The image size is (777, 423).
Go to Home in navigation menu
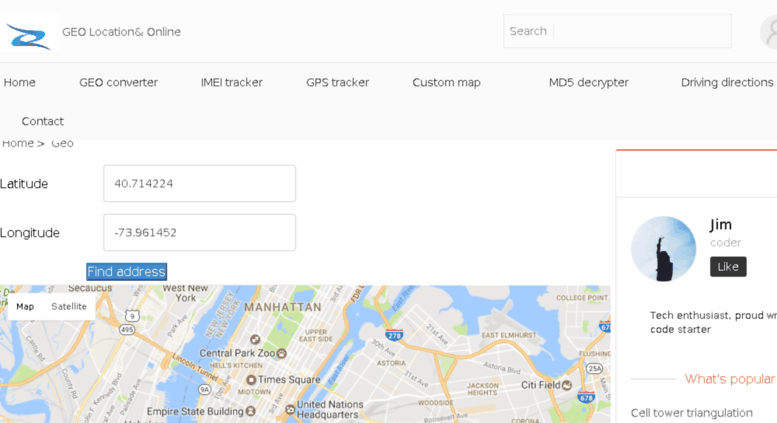click(19, 82)
